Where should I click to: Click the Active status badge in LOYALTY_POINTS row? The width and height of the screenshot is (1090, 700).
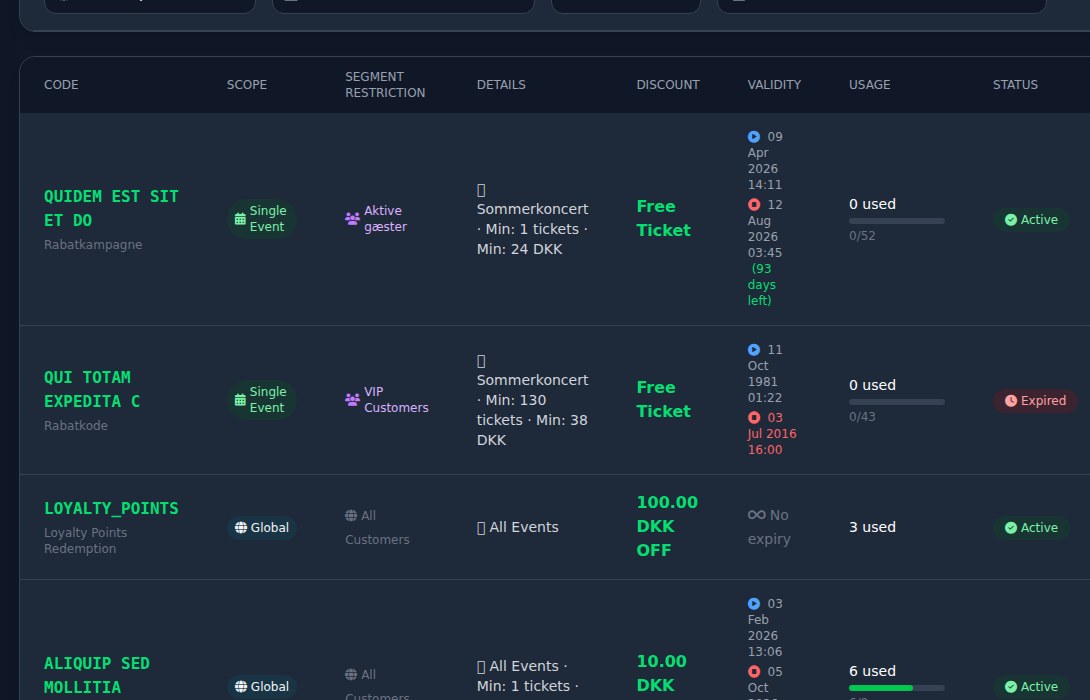click(1032, 528)
